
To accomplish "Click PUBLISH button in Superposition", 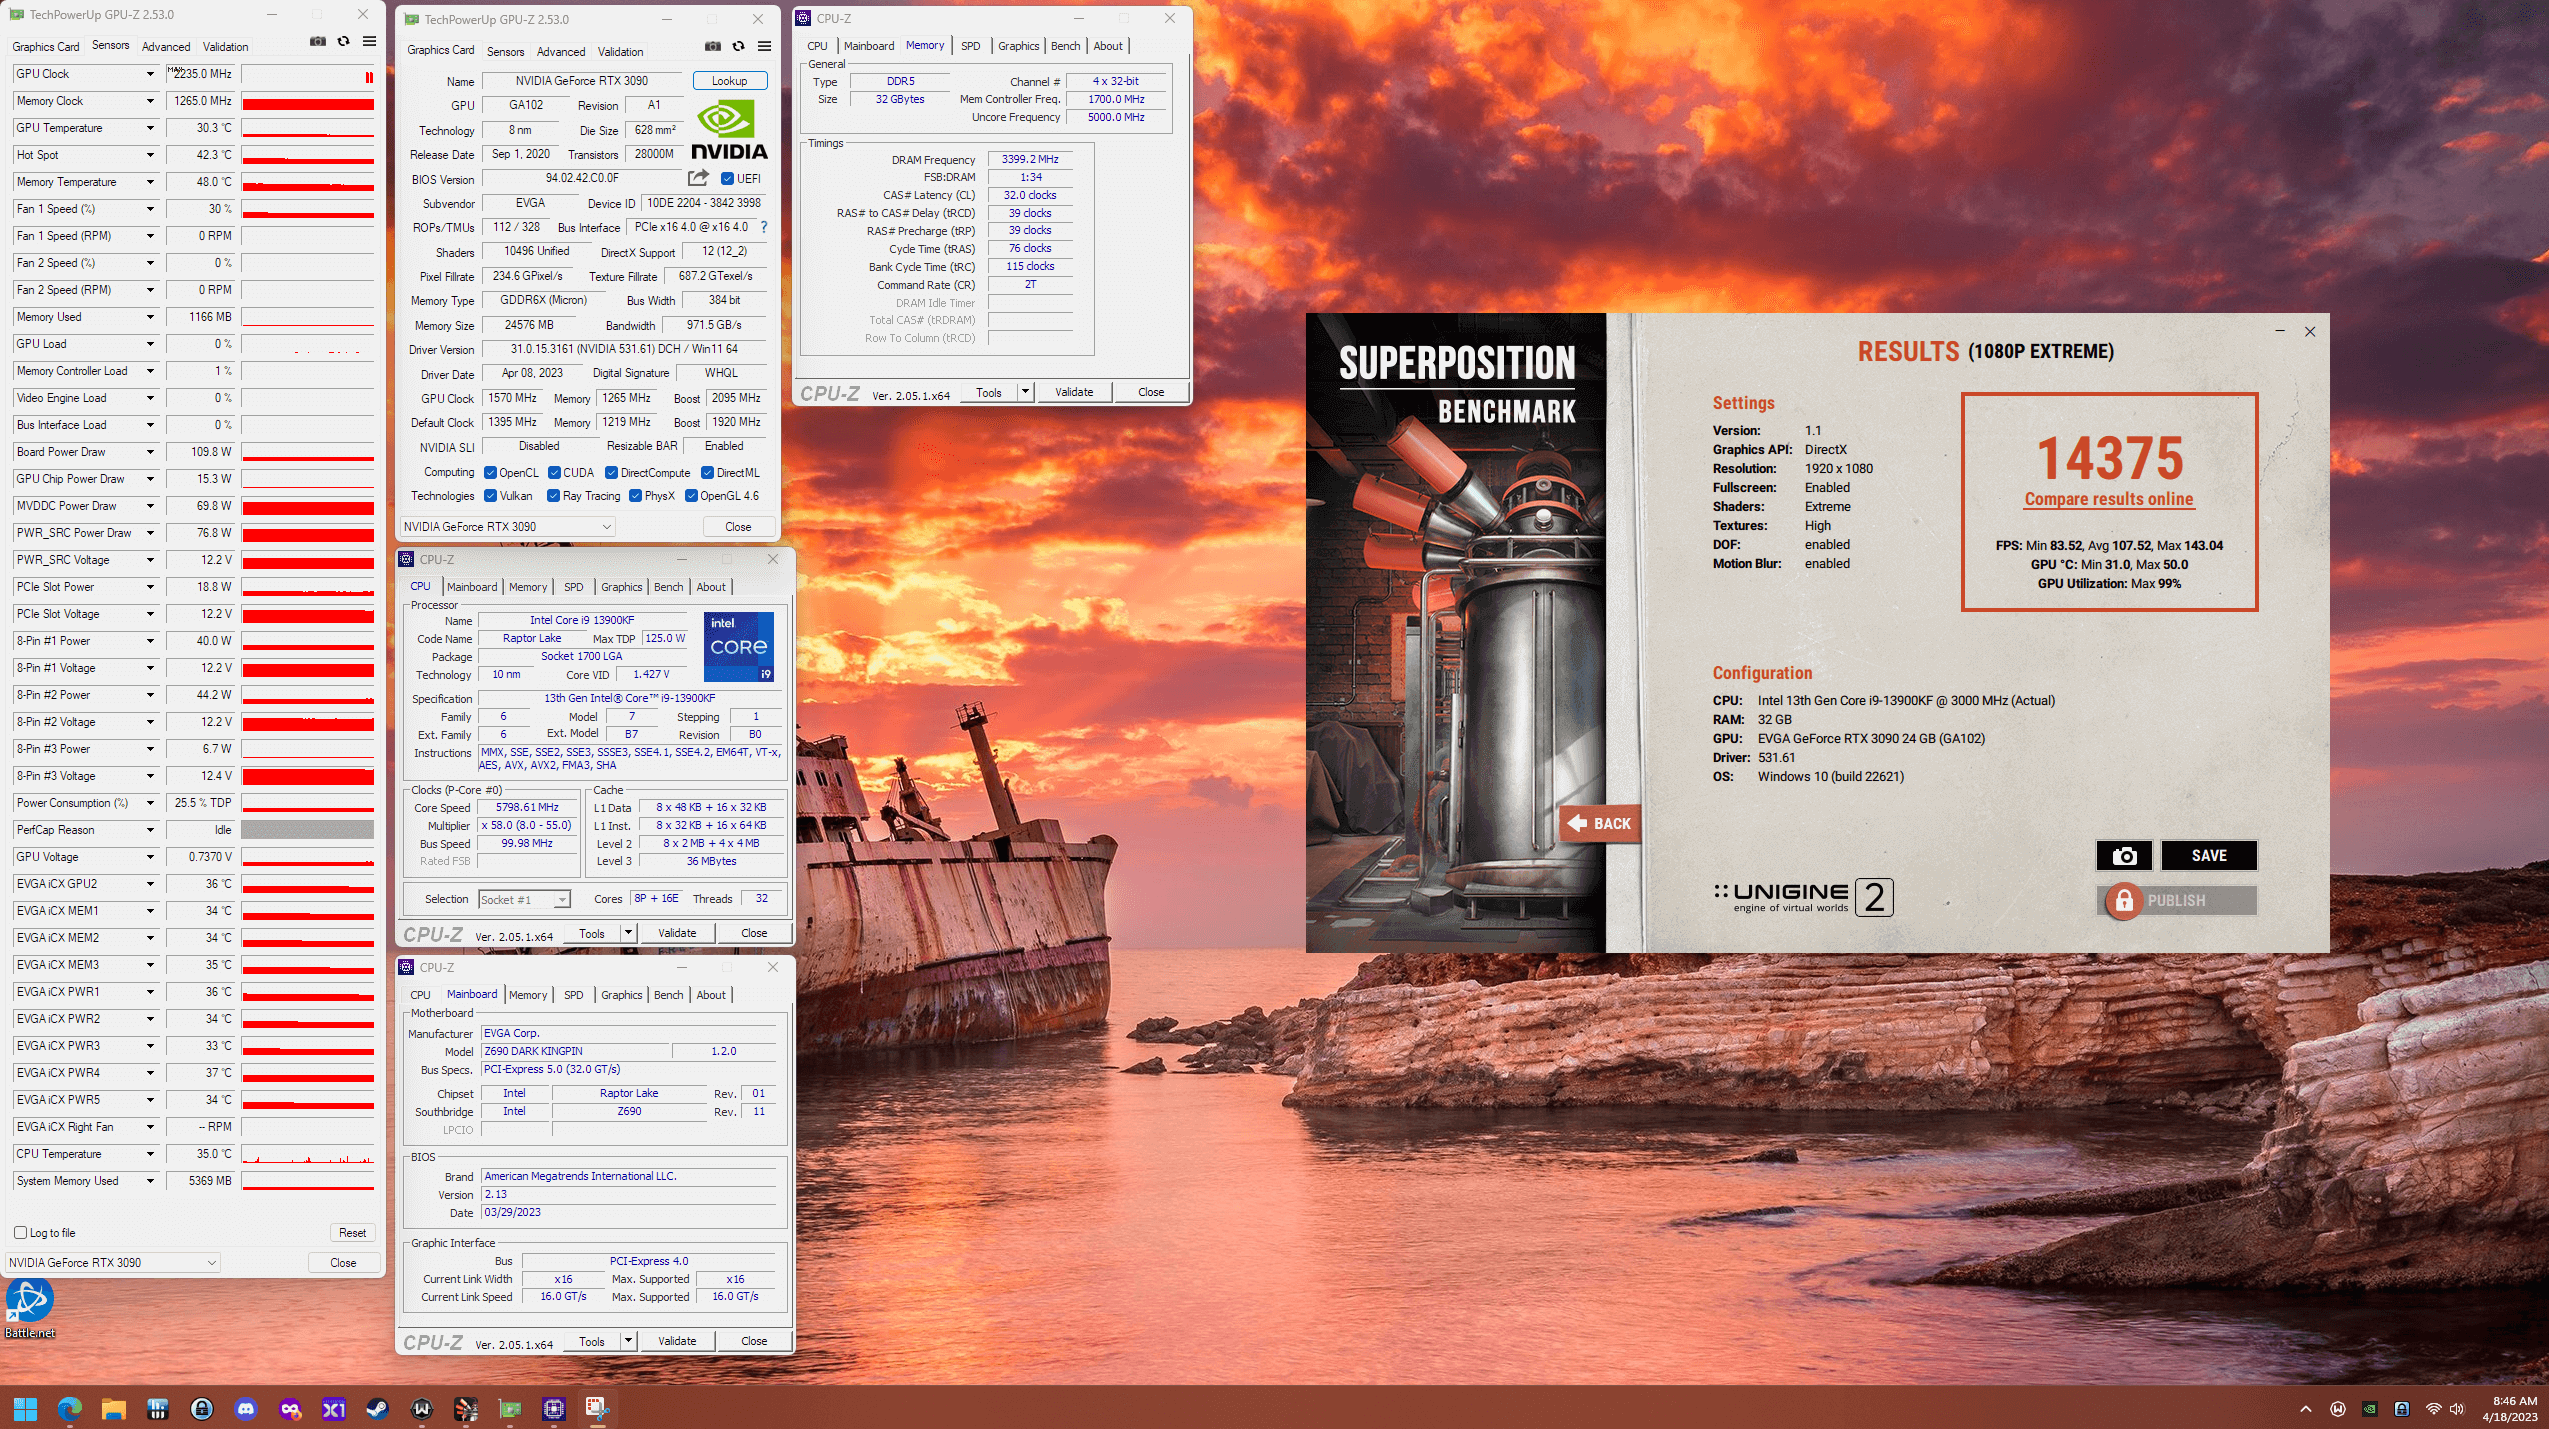I will click(2176, 901).
